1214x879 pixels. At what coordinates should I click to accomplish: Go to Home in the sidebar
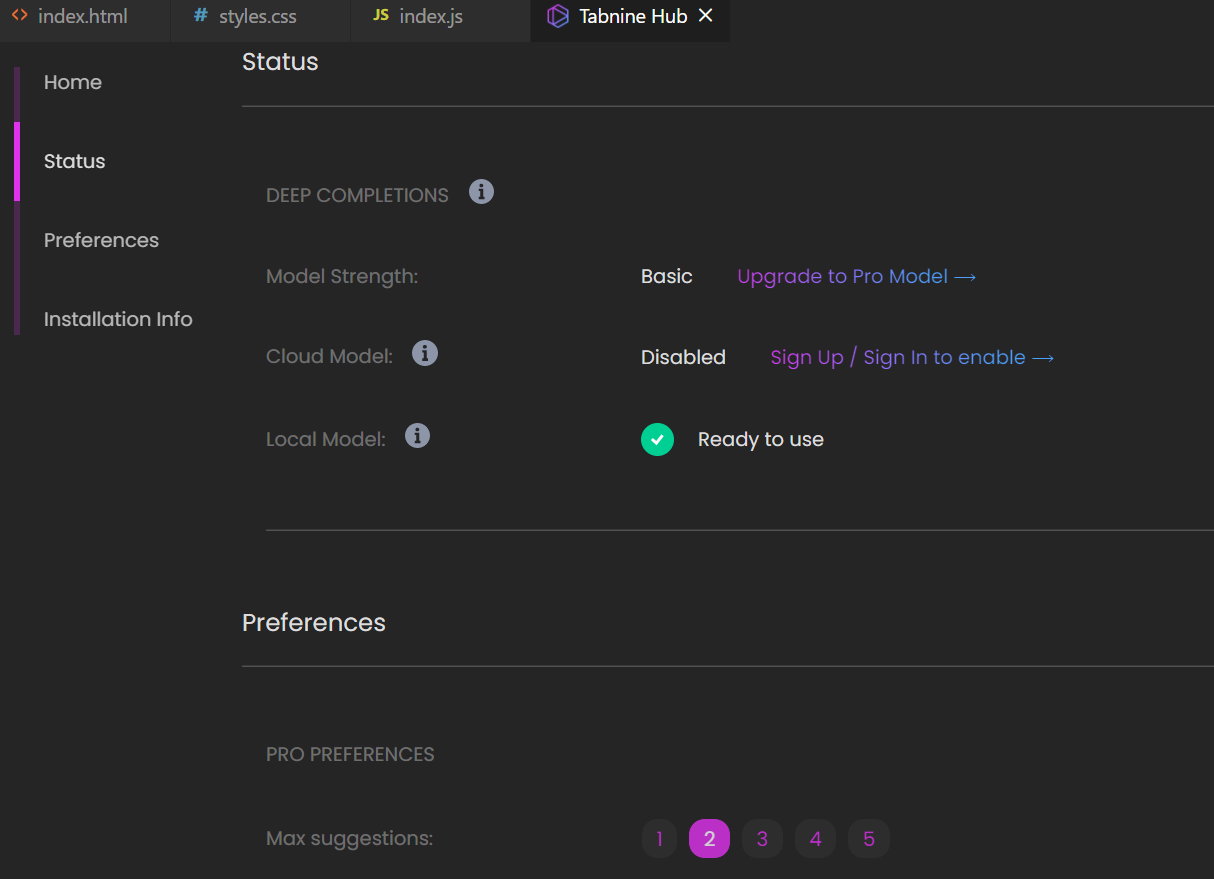pos(73,82)
